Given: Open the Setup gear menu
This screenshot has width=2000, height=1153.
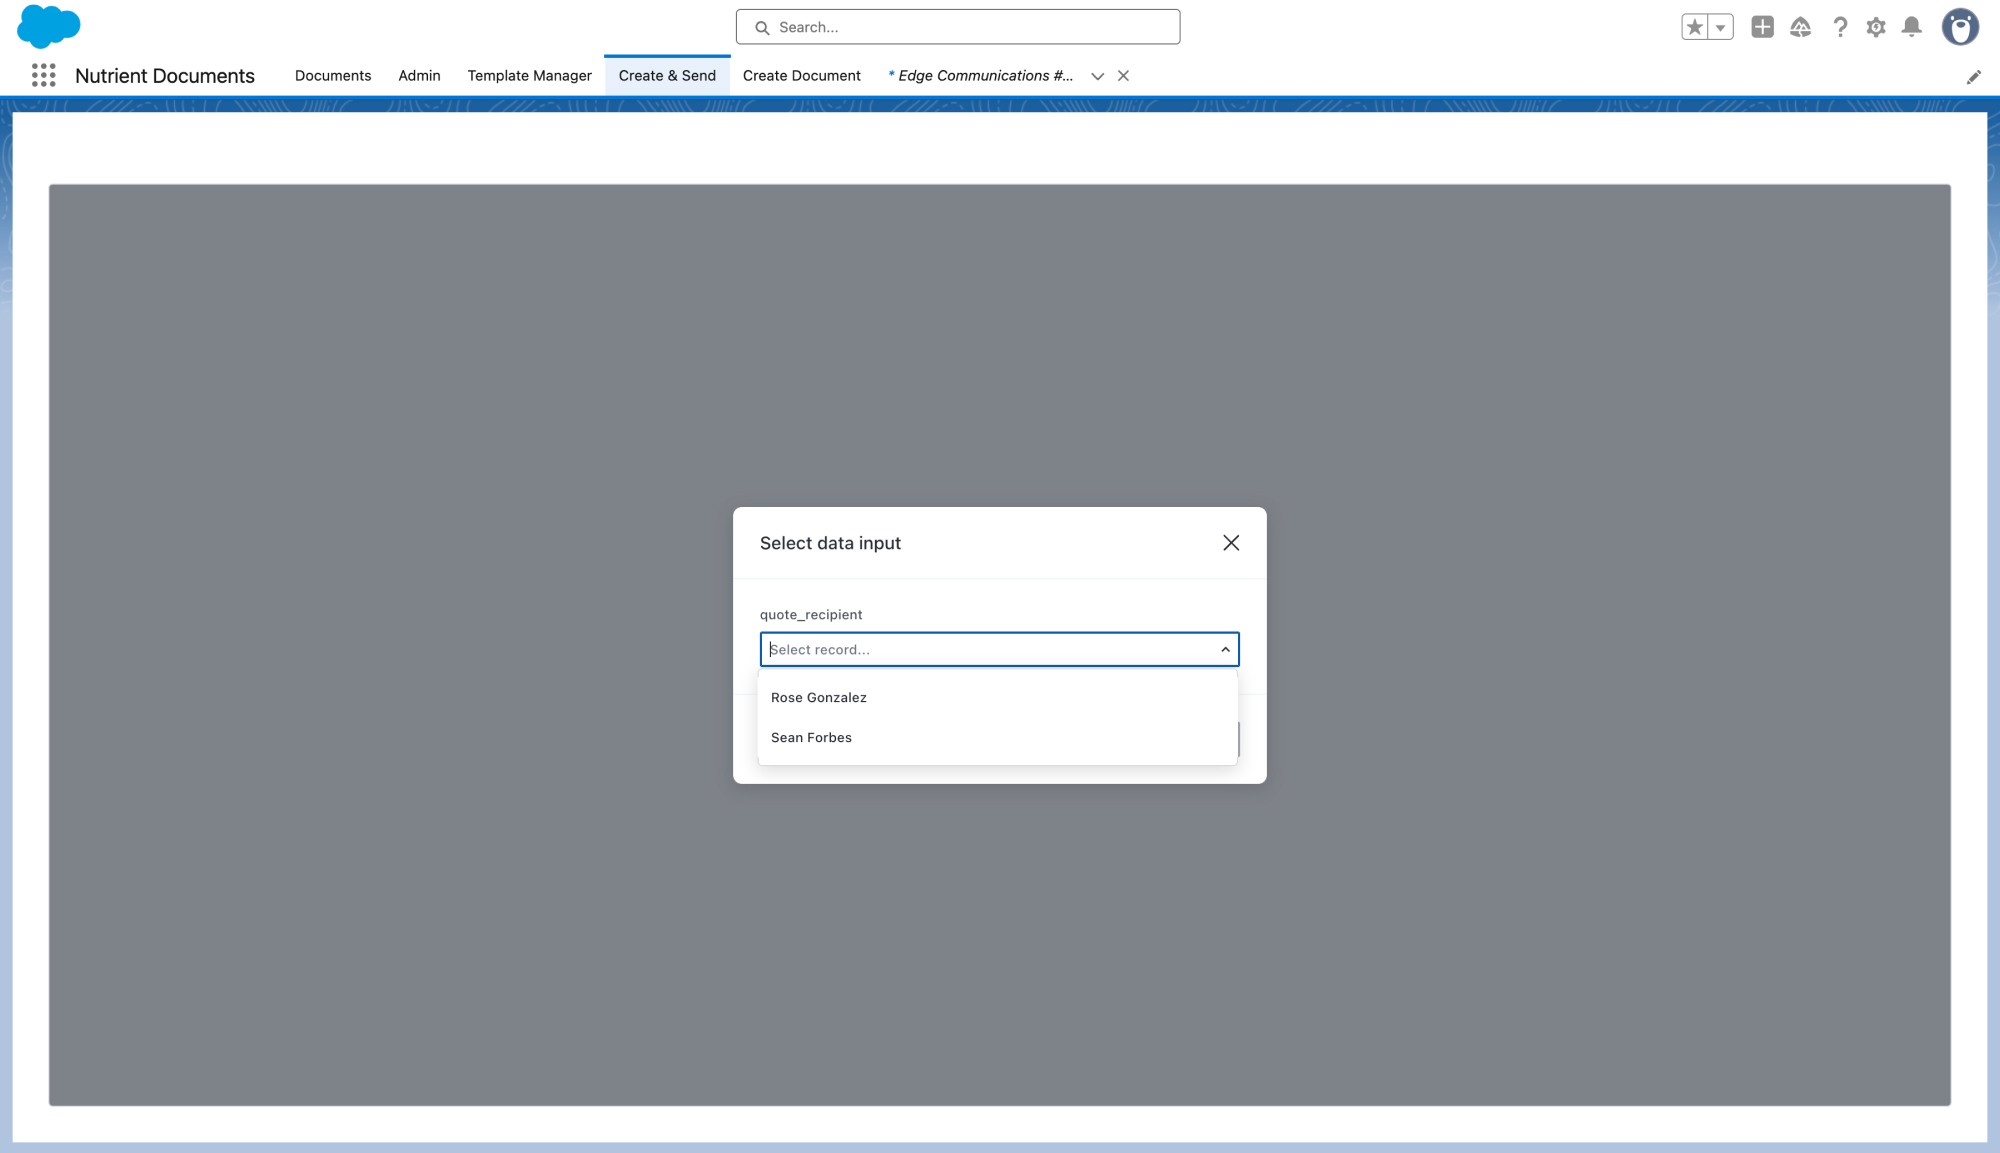Looking at the screenshot, I should [1876, 27].
